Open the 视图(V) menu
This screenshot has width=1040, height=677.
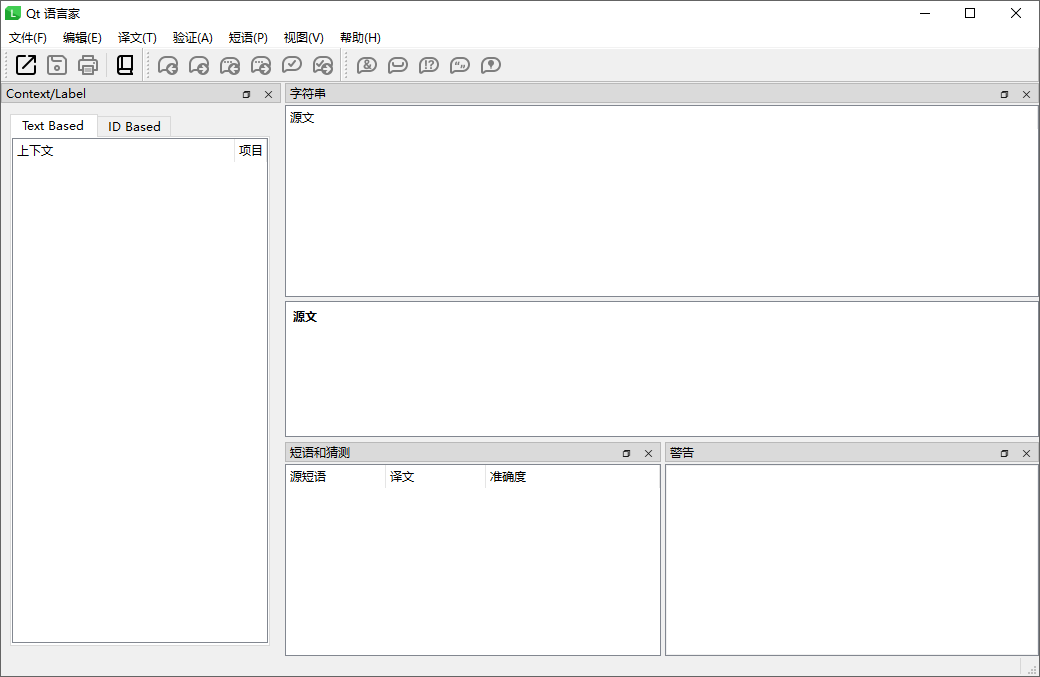304,38
